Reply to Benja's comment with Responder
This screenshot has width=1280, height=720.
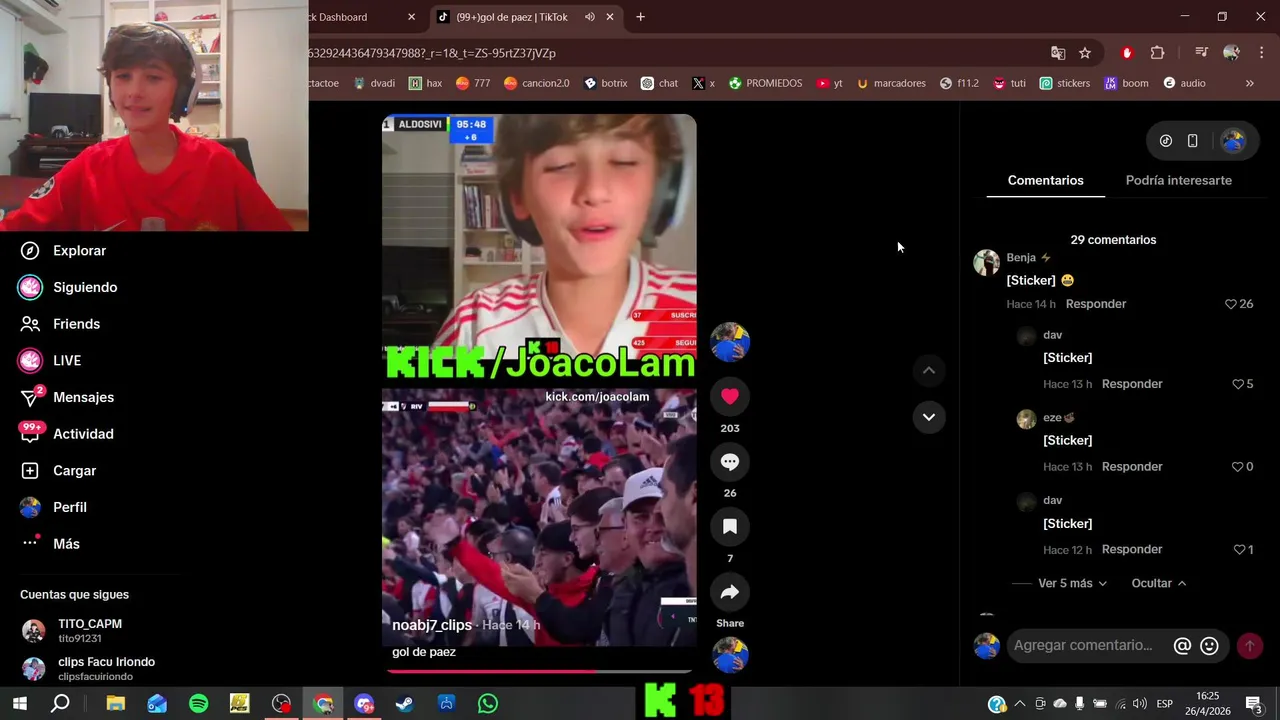click(x=1095, y=304)
